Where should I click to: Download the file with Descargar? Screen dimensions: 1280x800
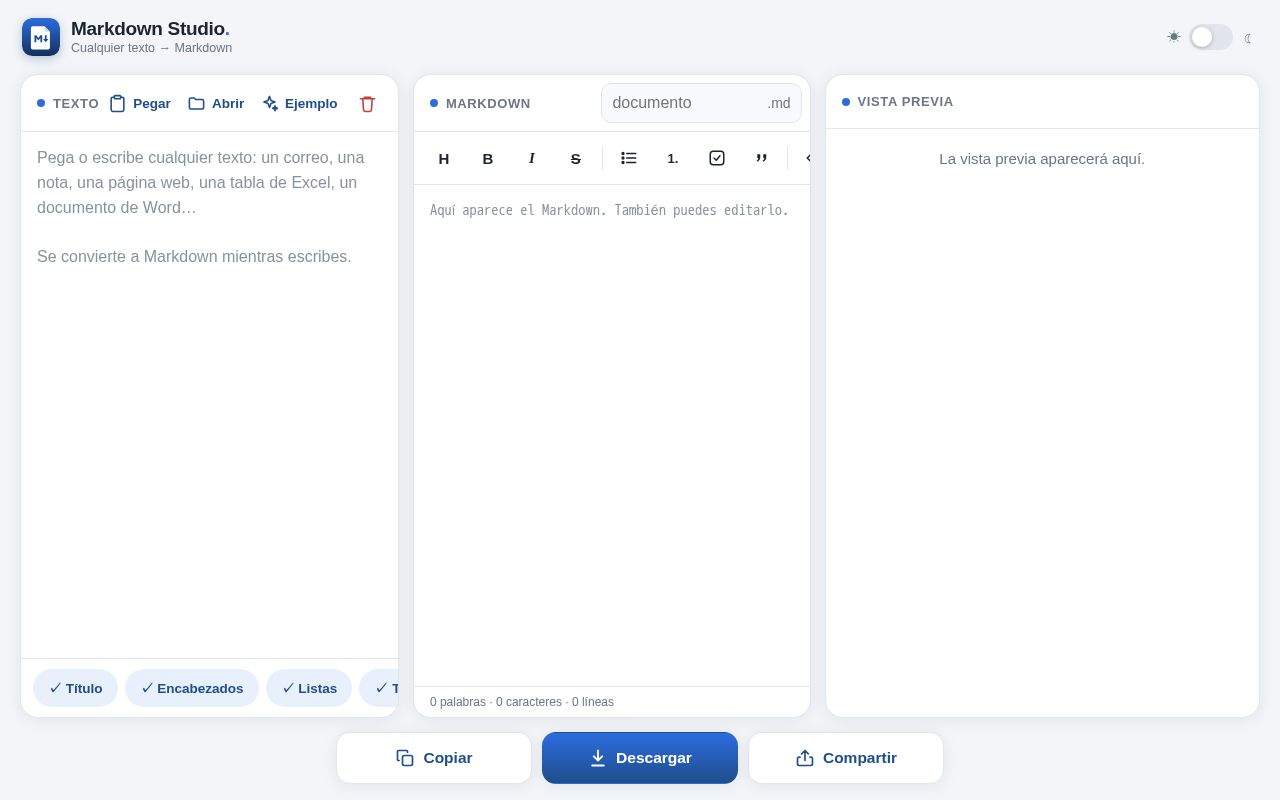tap(640, 758)
